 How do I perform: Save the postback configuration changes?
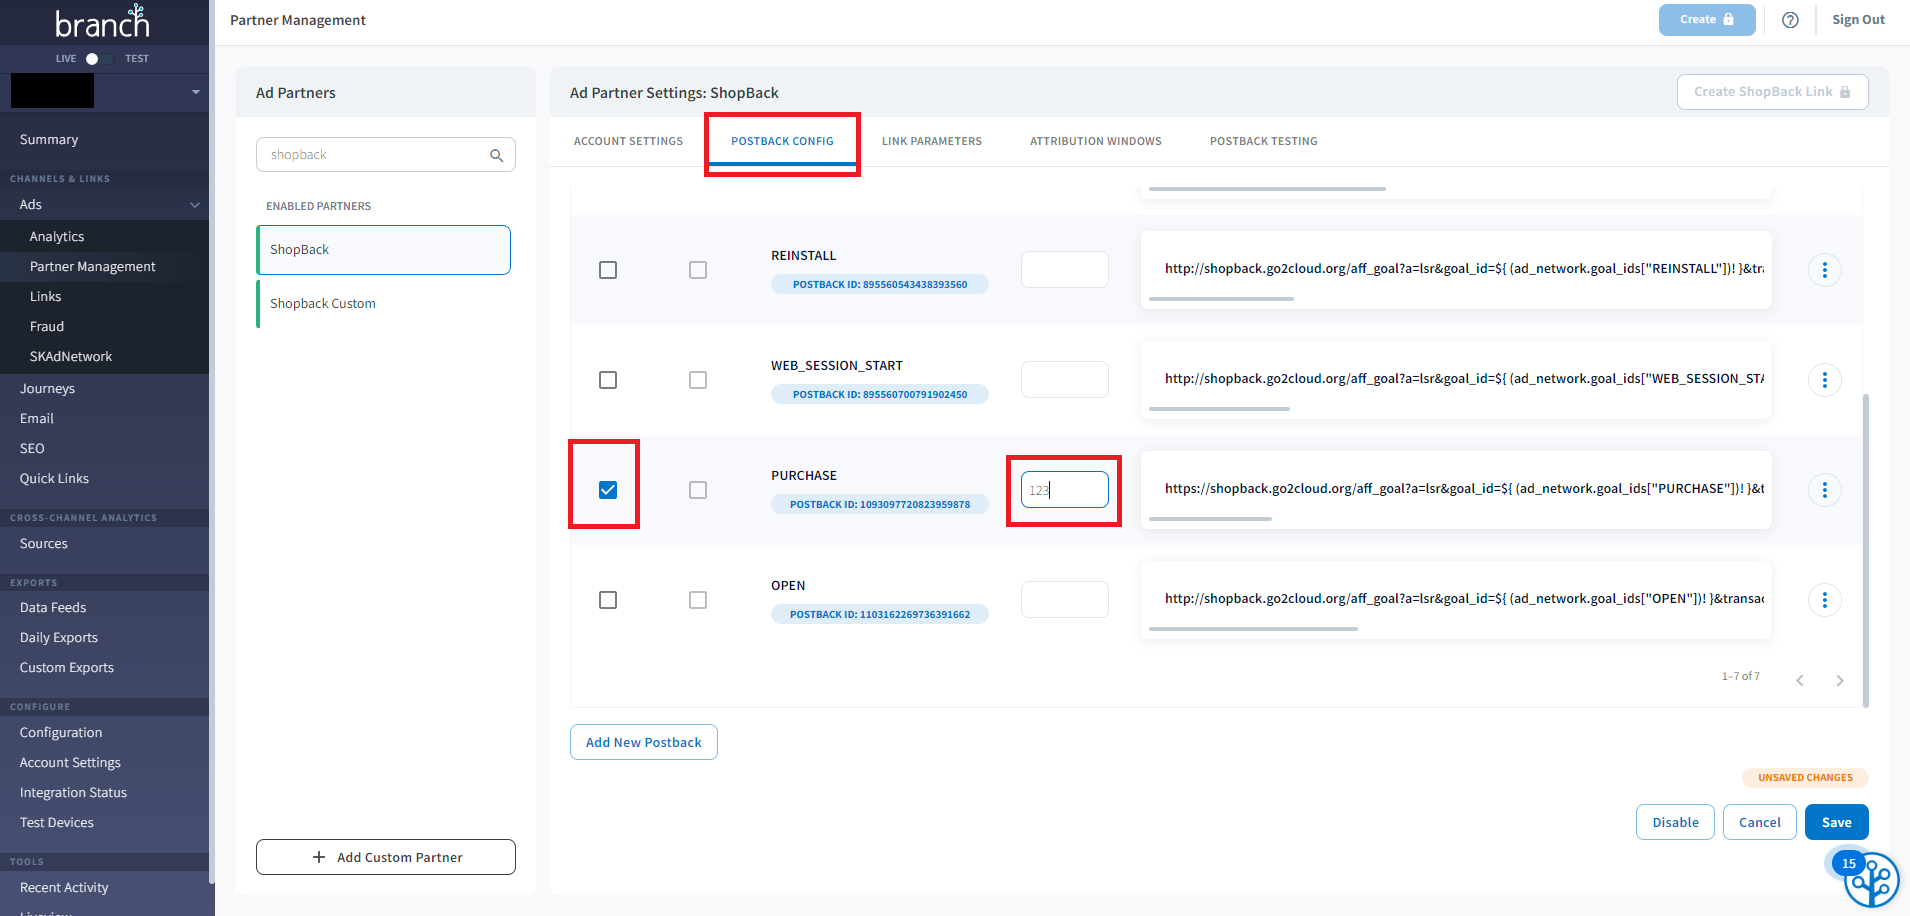pyautogui.click(x=1837, y=822)
